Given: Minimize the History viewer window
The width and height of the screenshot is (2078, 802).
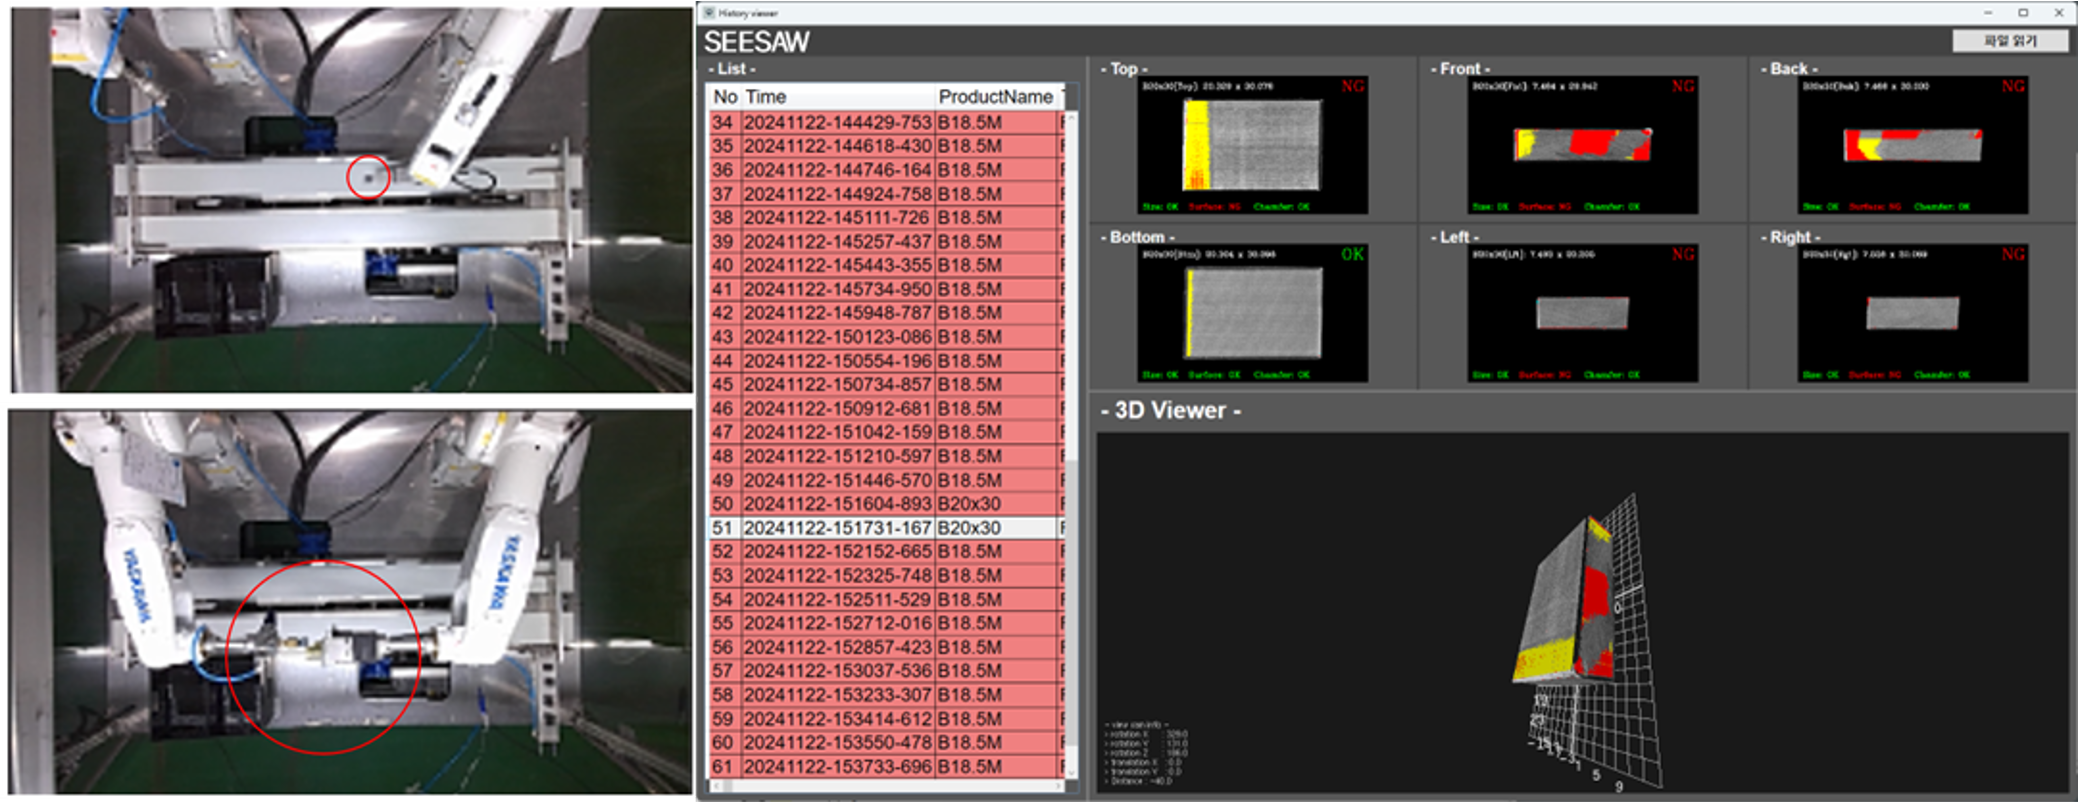Looking at the screenshot, I should (1988, 13).
